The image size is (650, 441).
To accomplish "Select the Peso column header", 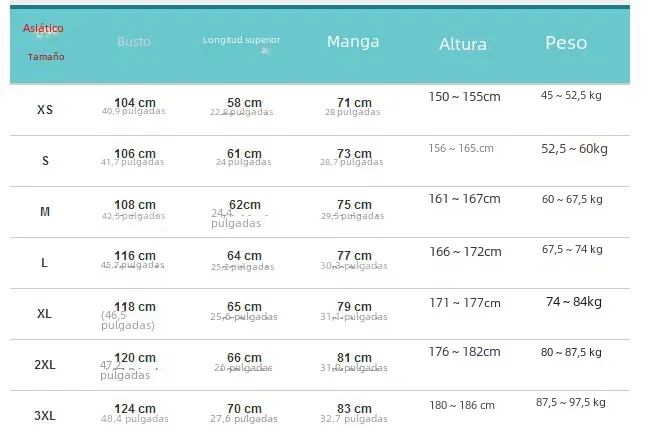I will pos(566,43).
